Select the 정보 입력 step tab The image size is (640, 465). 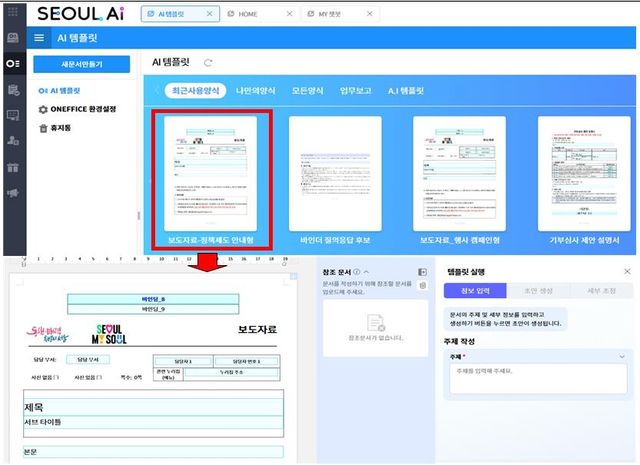click(475, 291)
